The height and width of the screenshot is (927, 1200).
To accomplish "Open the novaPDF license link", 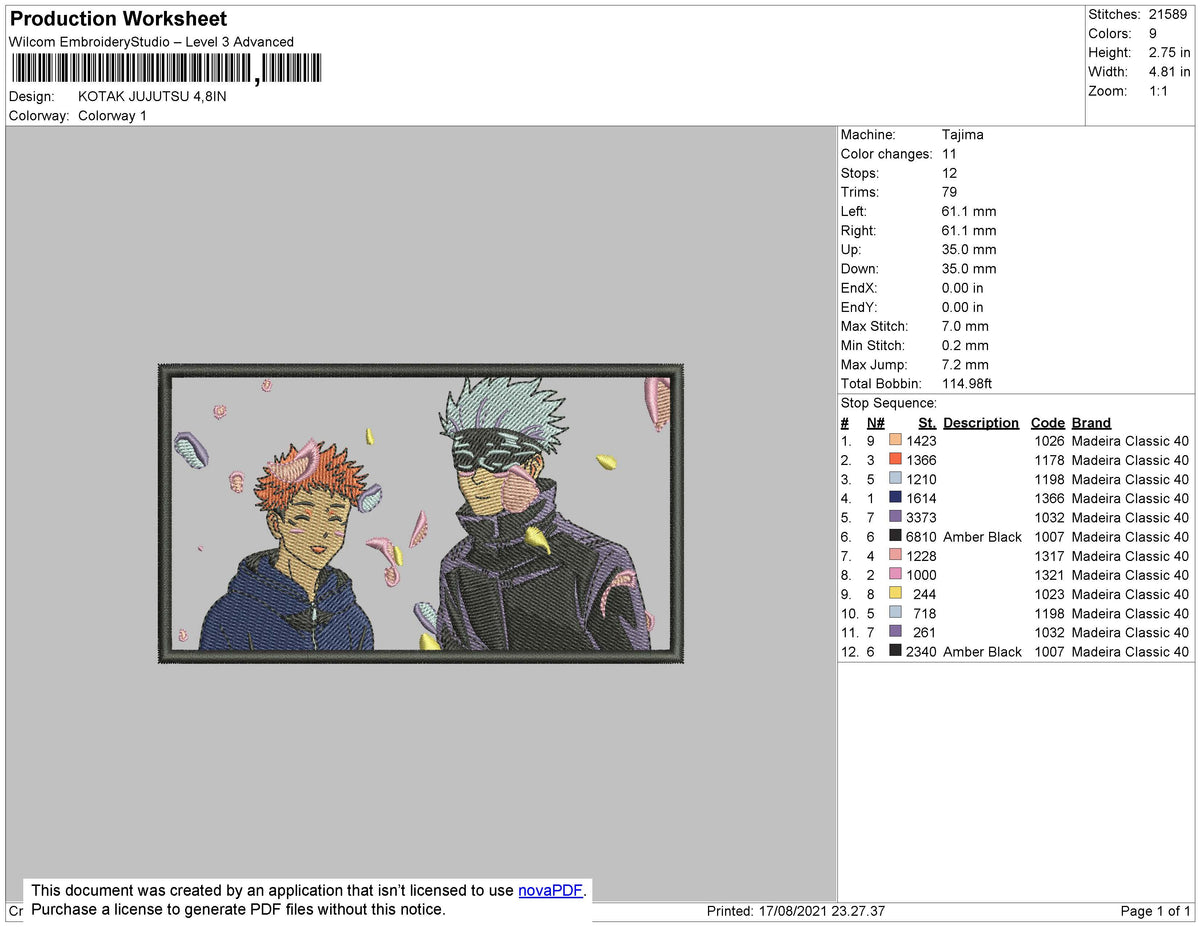I will tap(548, 890).
